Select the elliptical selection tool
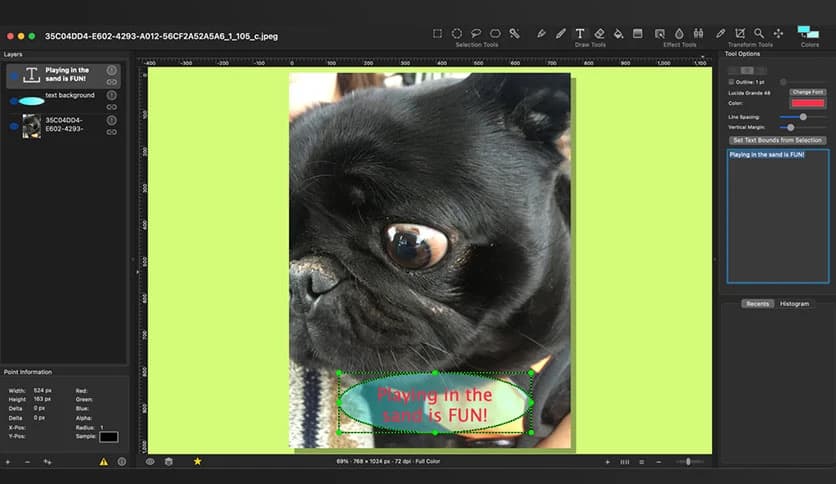The height and width of the screenshot is (484, 836). coord(456,33)
